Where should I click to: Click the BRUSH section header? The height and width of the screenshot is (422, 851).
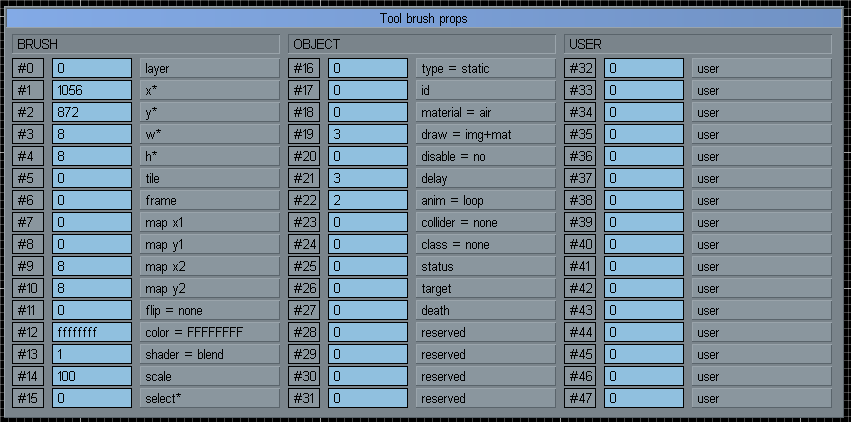click(x=146, y=45)
